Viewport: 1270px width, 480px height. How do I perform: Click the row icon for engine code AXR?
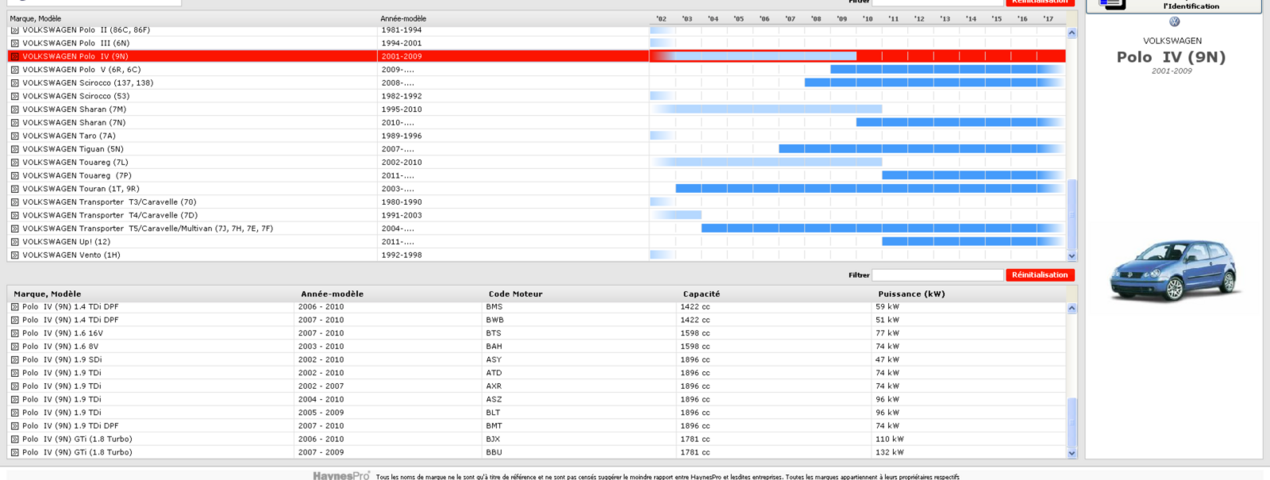tap(15, 386)
